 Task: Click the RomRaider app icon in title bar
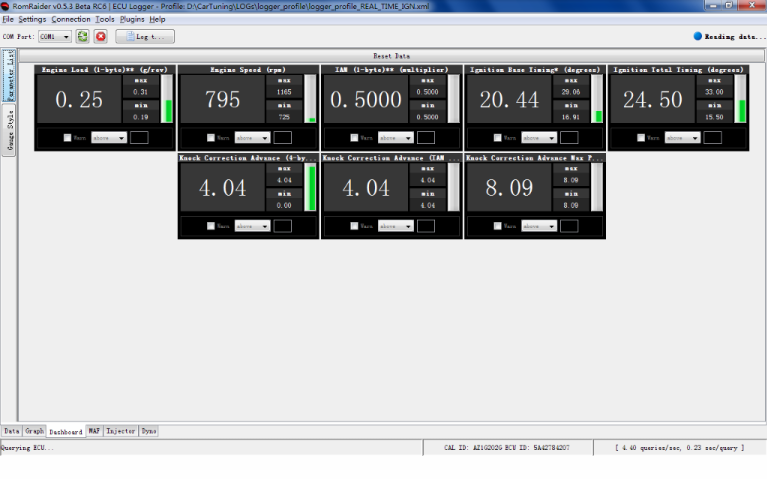tap(7, 6)
